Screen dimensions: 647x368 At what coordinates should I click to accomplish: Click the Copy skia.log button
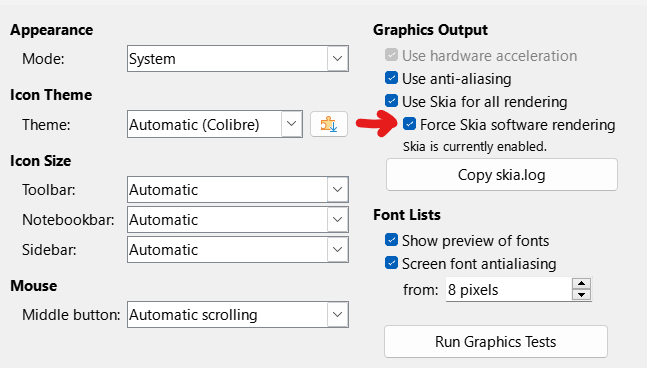tap(502, 175)
